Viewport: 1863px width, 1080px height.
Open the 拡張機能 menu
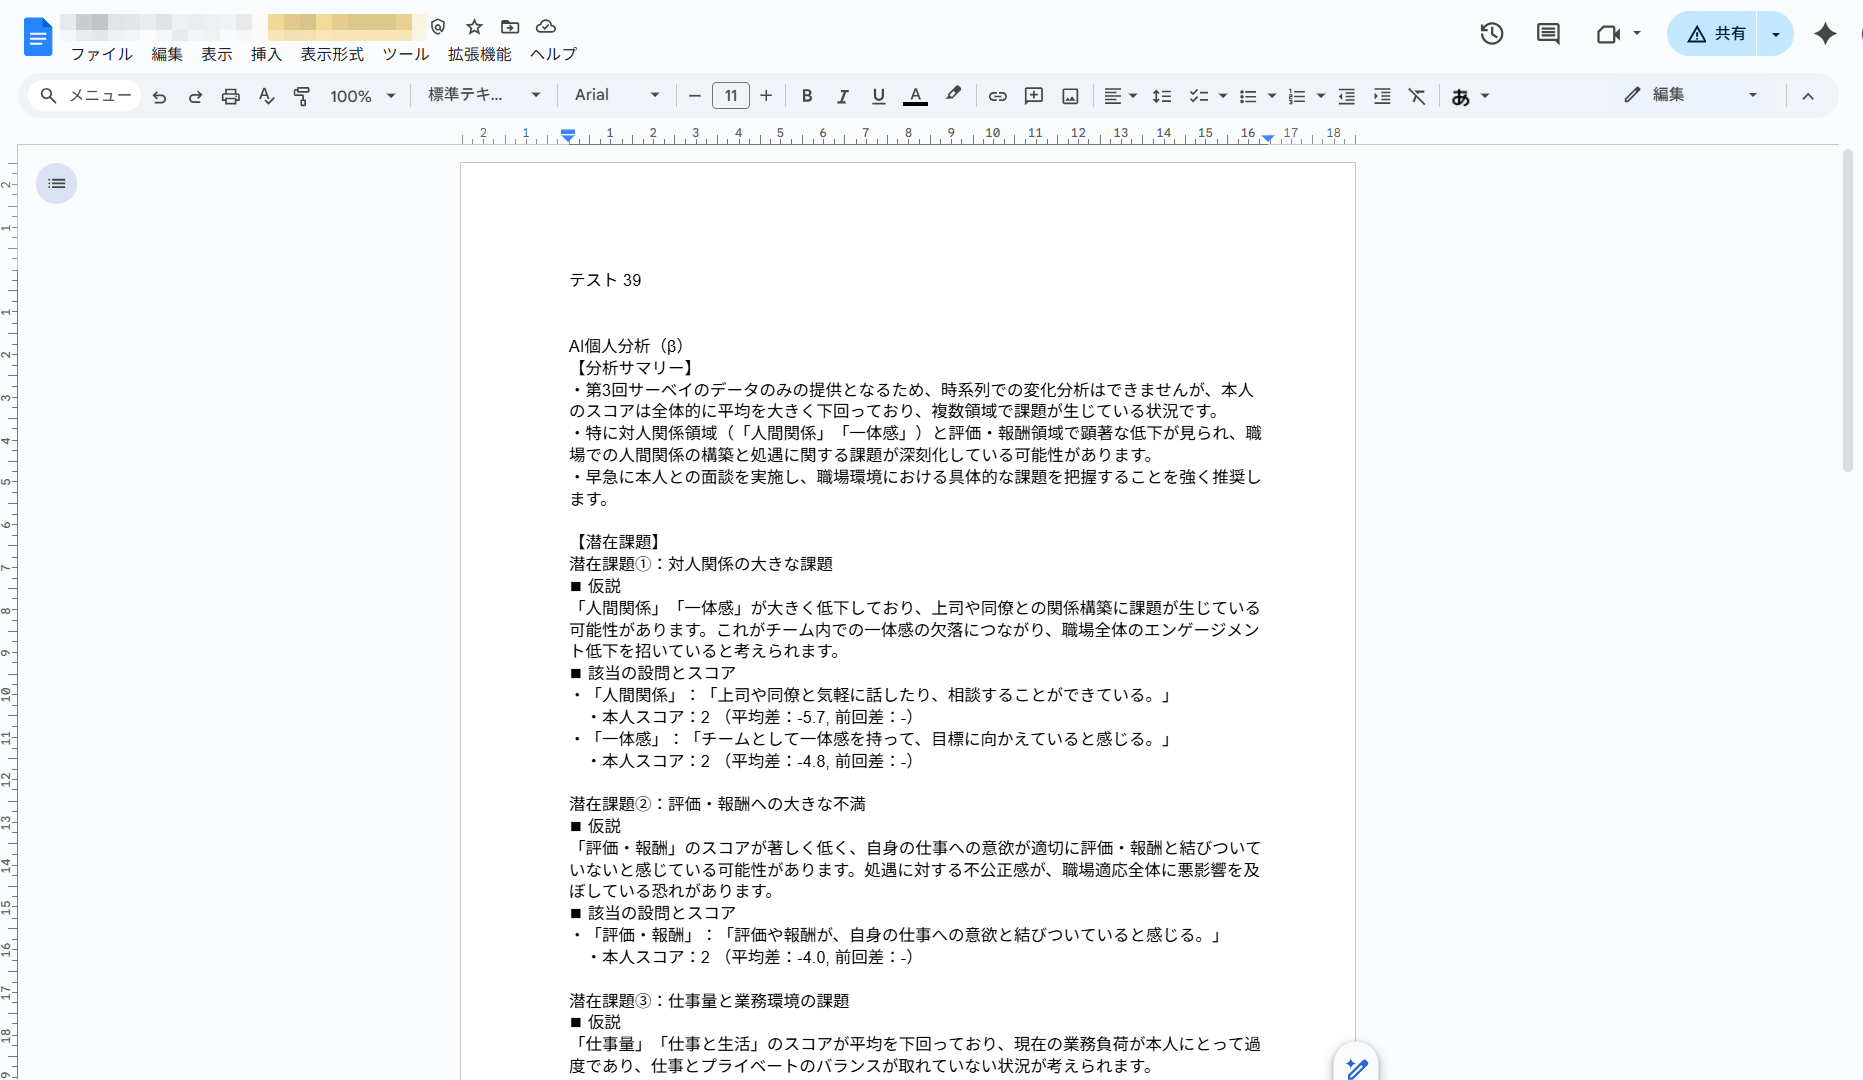coord(479,54)
